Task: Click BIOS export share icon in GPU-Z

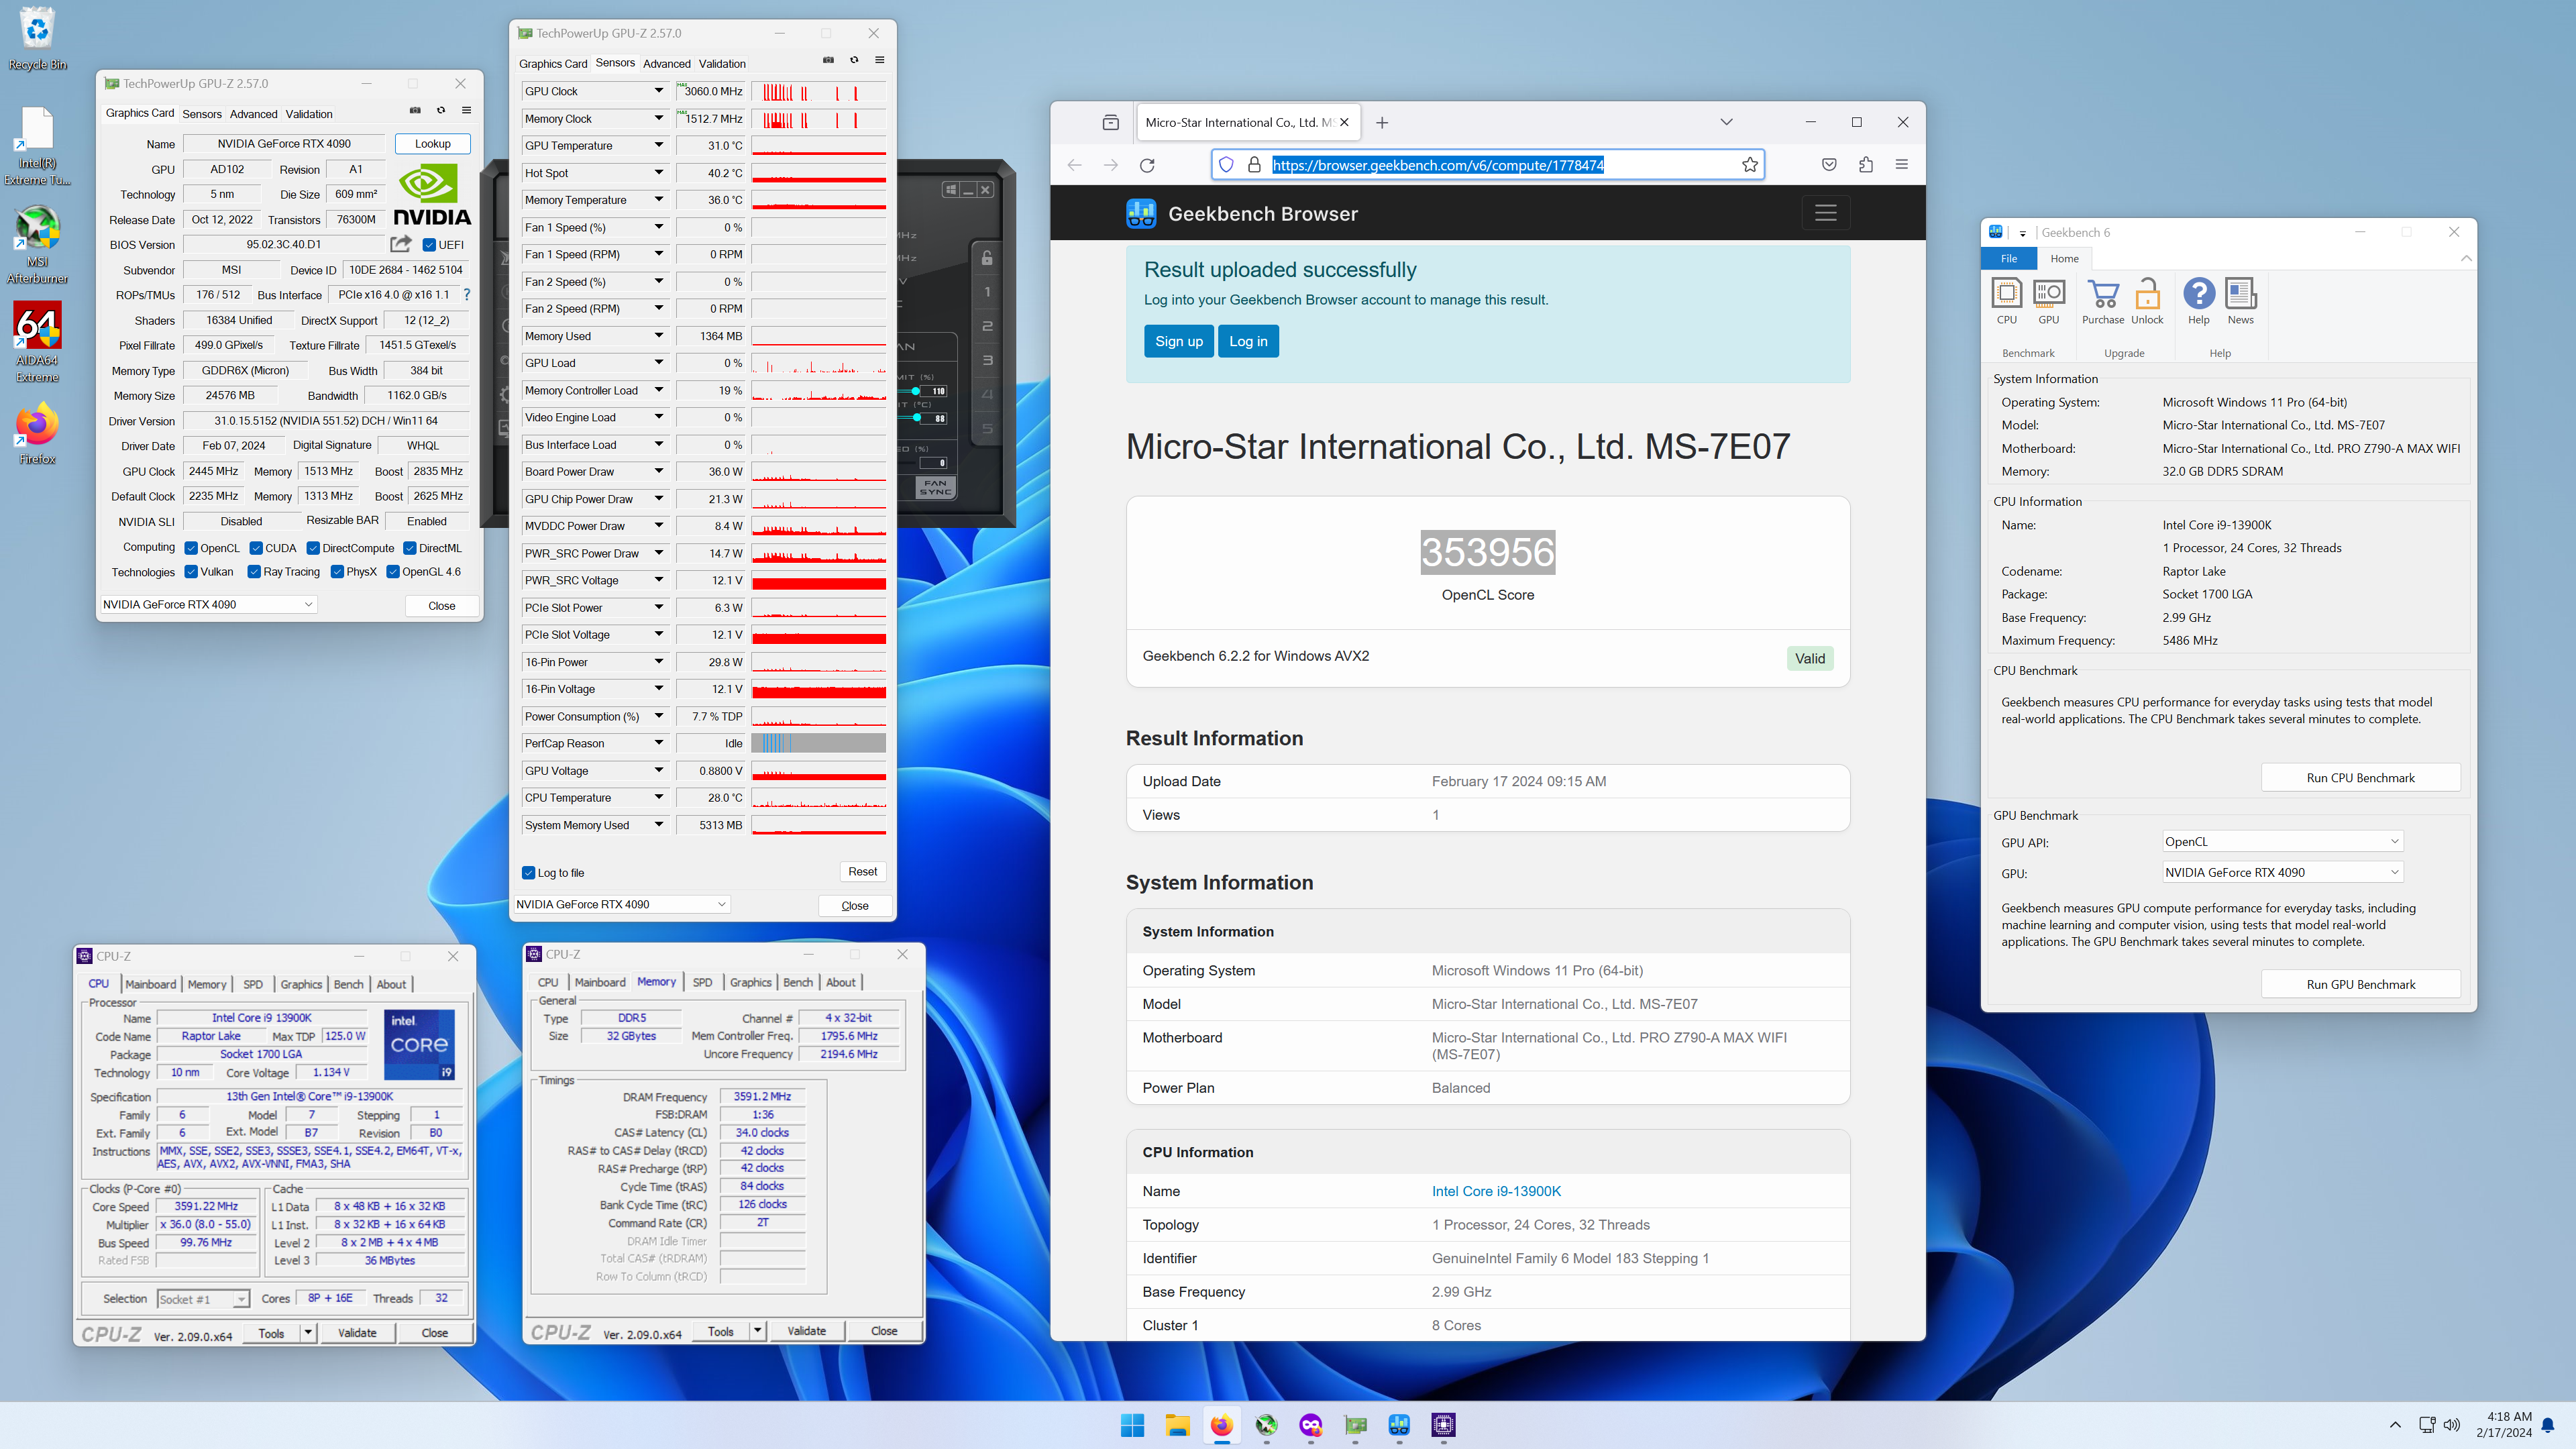Action: [x=401, y=244]
